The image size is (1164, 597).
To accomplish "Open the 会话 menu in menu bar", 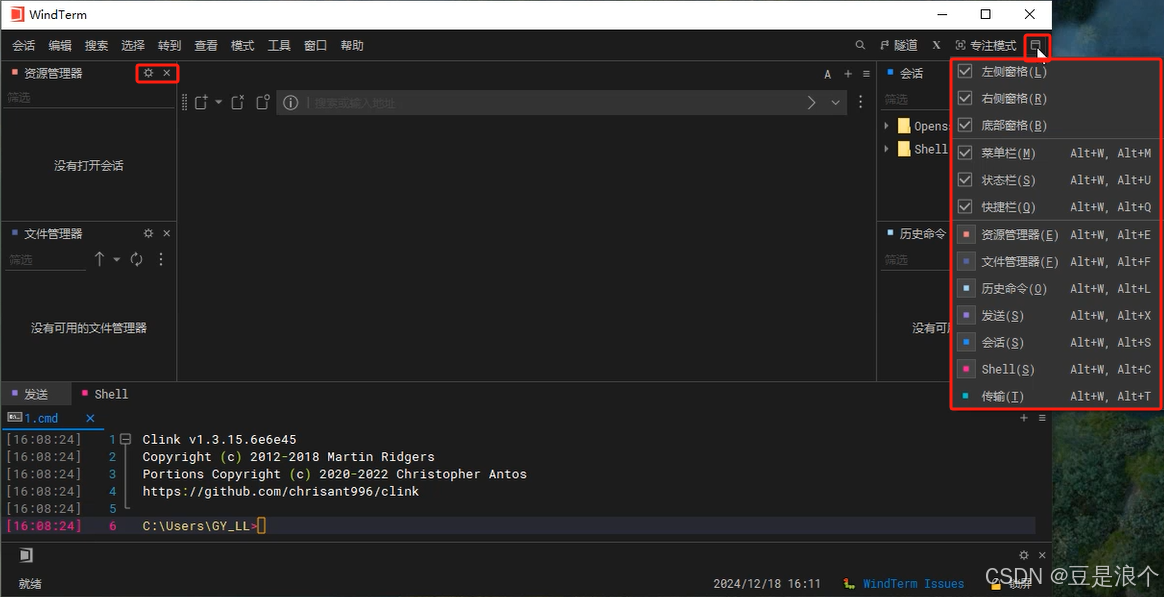I will point(24,45).
